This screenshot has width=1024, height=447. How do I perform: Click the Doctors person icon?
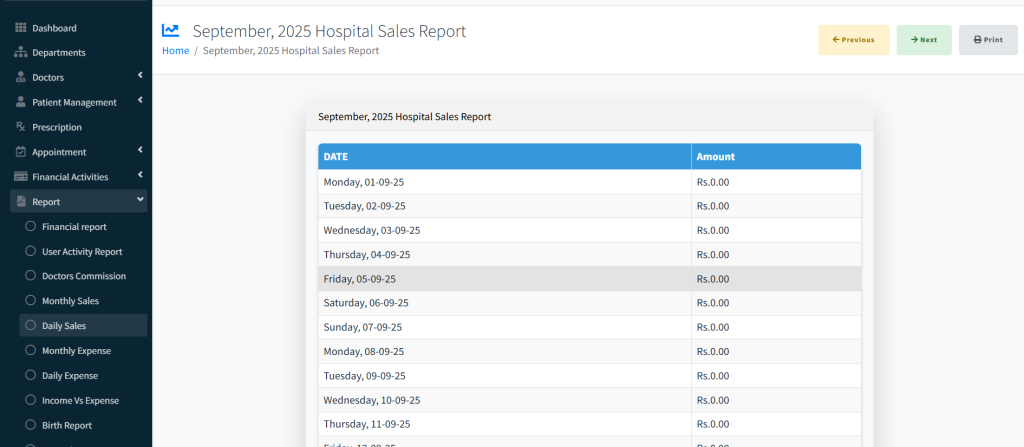20,77
